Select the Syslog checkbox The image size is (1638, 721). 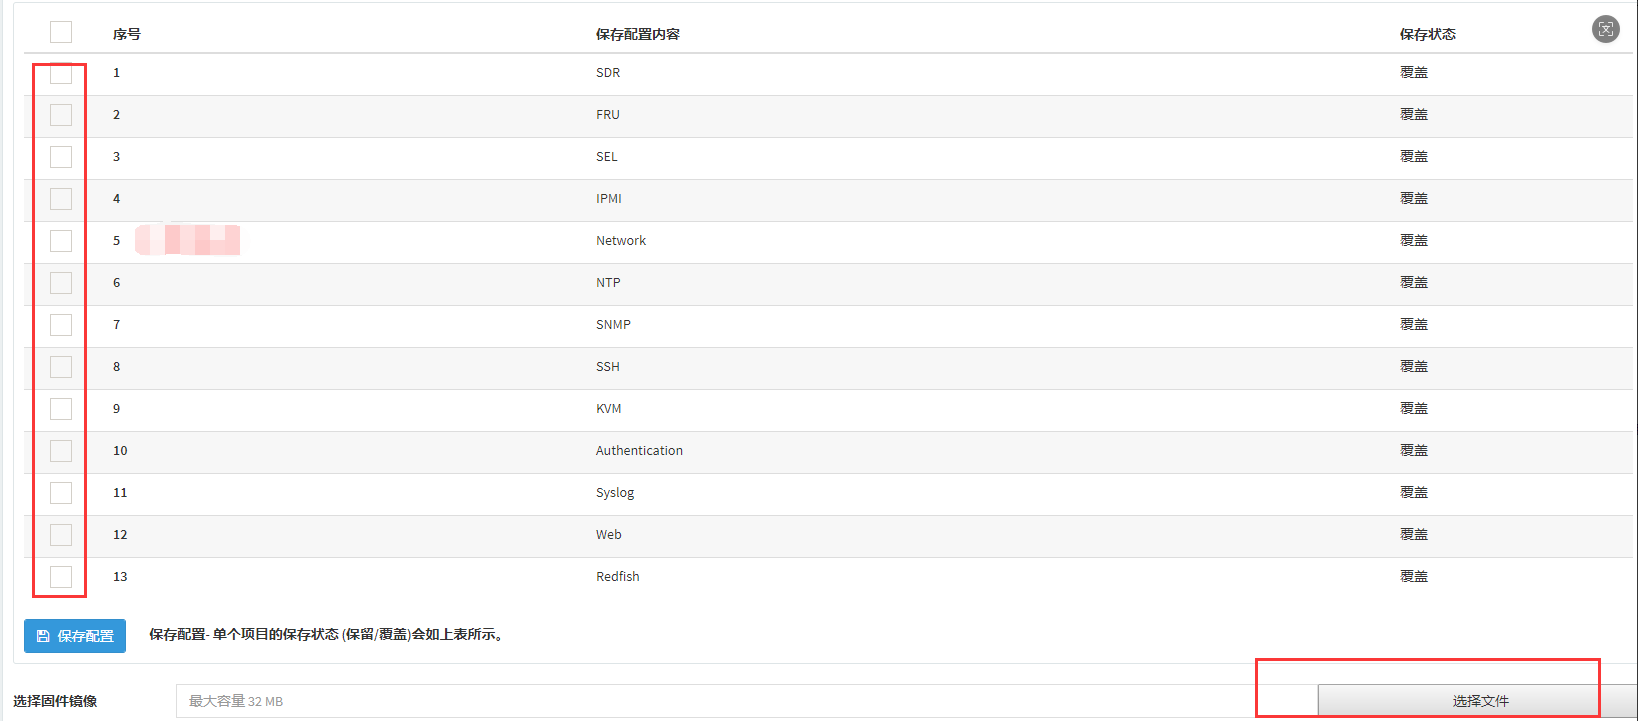click(x=61, y=493)
